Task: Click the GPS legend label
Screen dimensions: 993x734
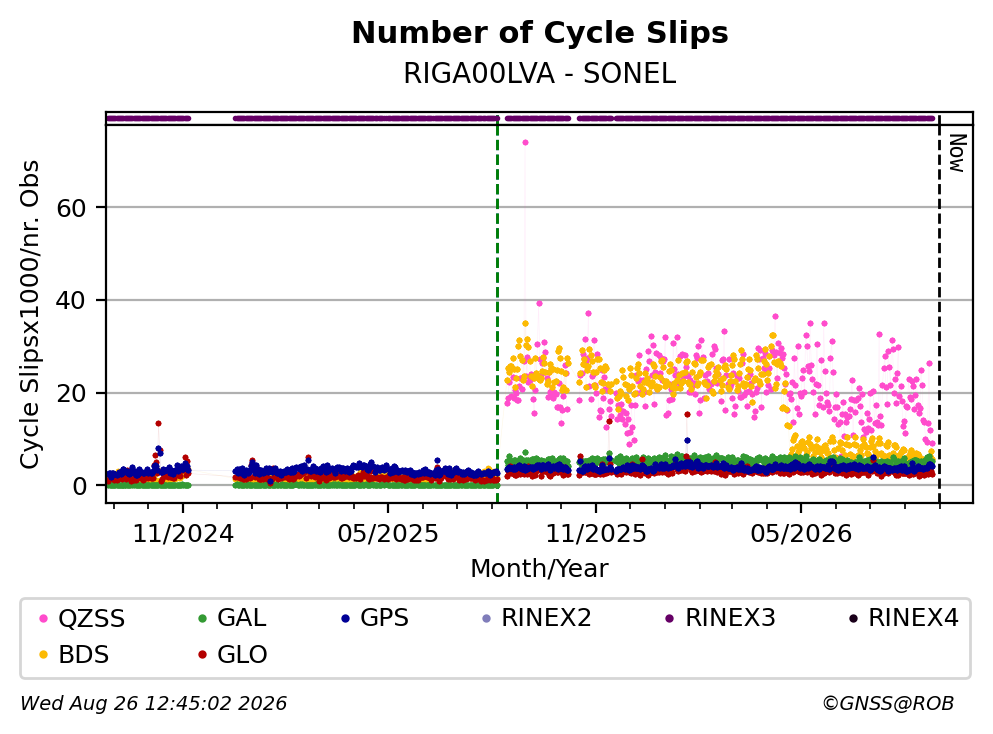Action: point(384,617)
